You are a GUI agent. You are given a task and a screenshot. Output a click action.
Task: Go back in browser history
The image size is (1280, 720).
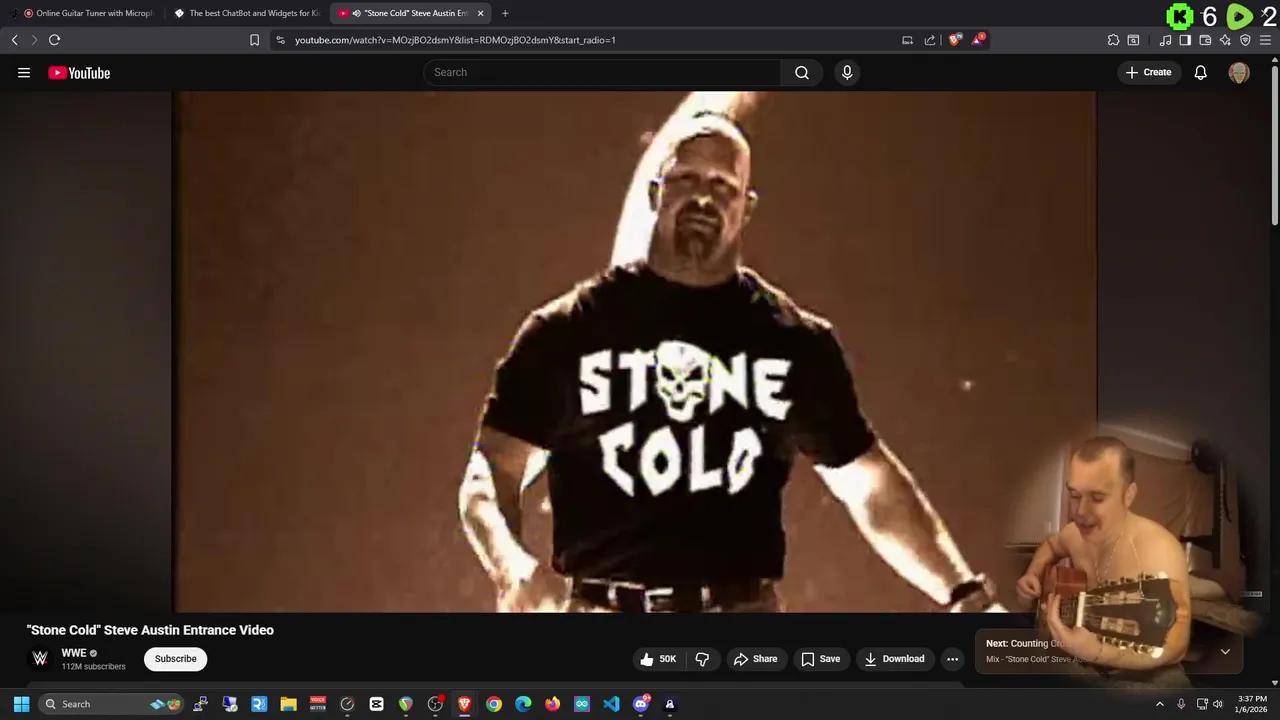15,40
